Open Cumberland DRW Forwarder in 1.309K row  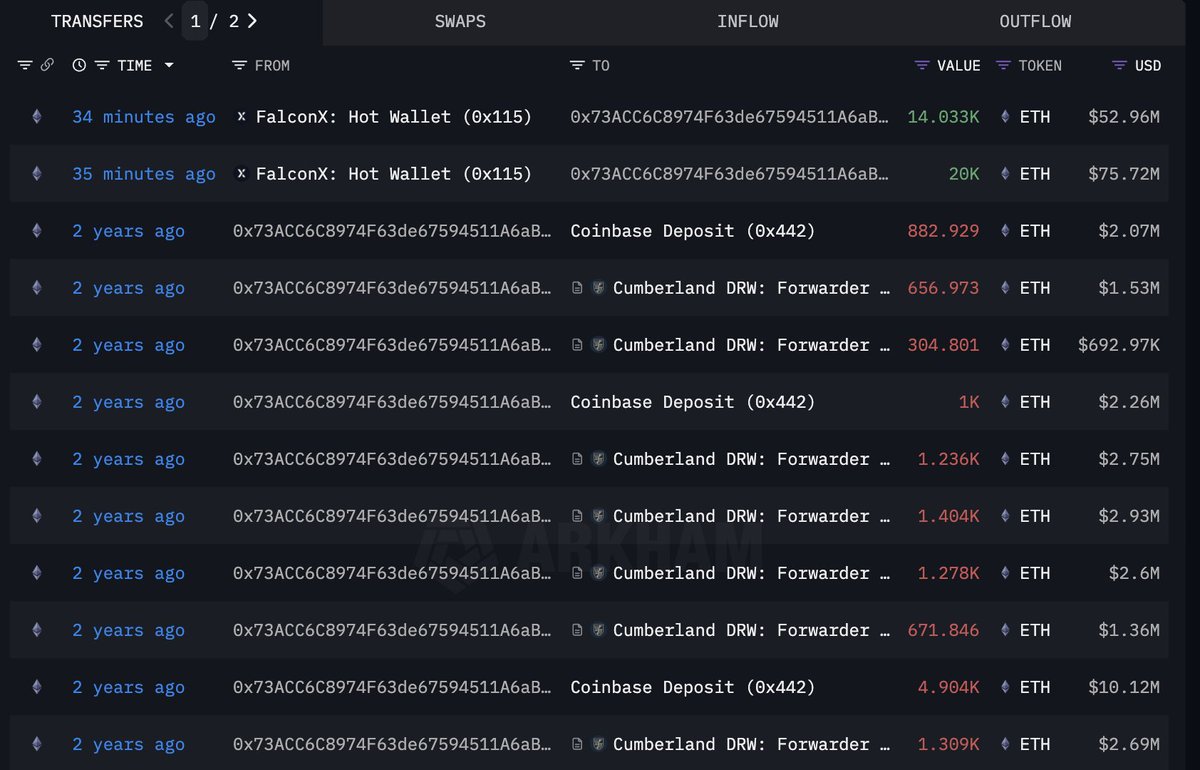[x=751, y=744]
